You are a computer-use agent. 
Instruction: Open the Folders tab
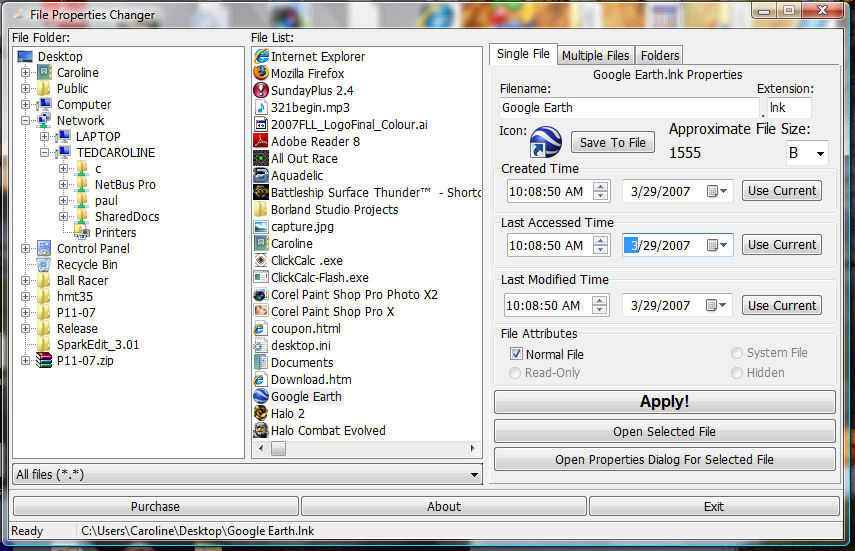[660, 55]
